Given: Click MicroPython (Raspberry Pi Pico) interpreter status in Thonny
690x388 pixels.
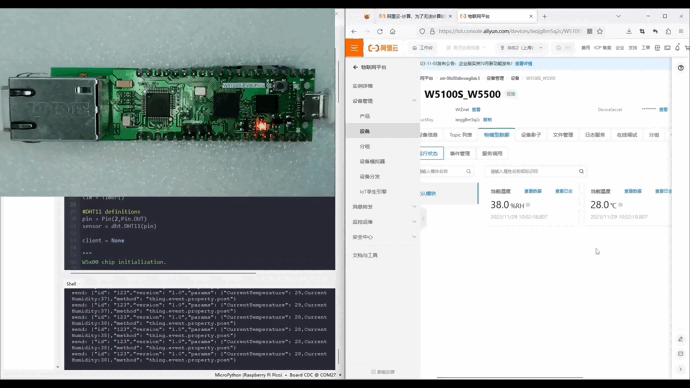Looking at the screenshot, I should click(249, 375).
